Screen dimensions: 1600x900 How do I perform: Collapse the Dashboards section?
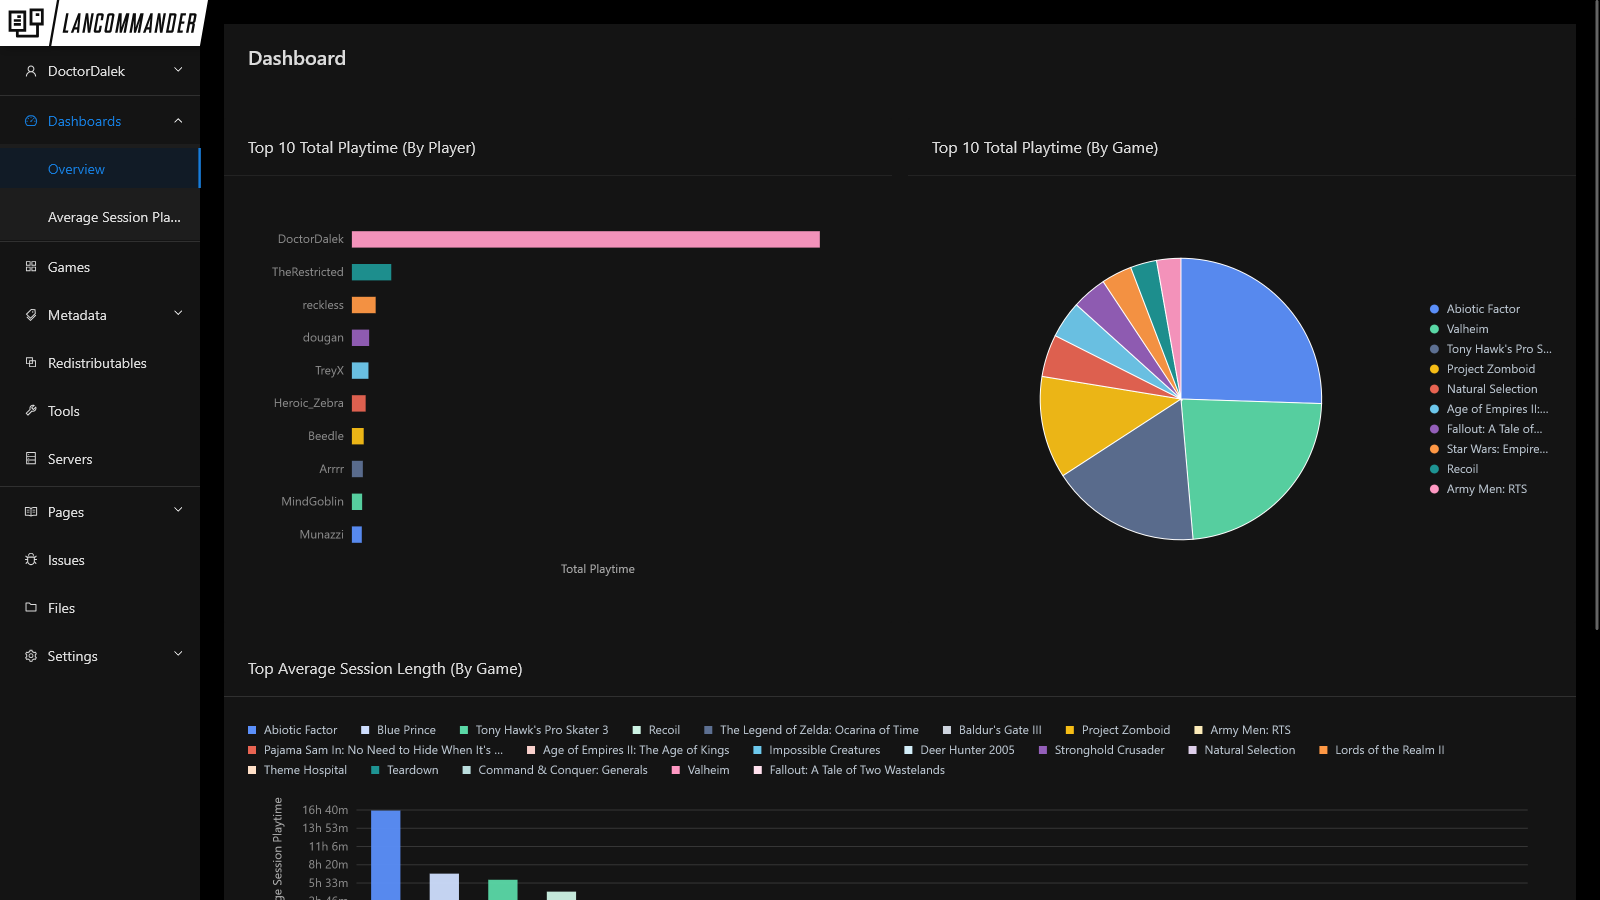point(178,120)
